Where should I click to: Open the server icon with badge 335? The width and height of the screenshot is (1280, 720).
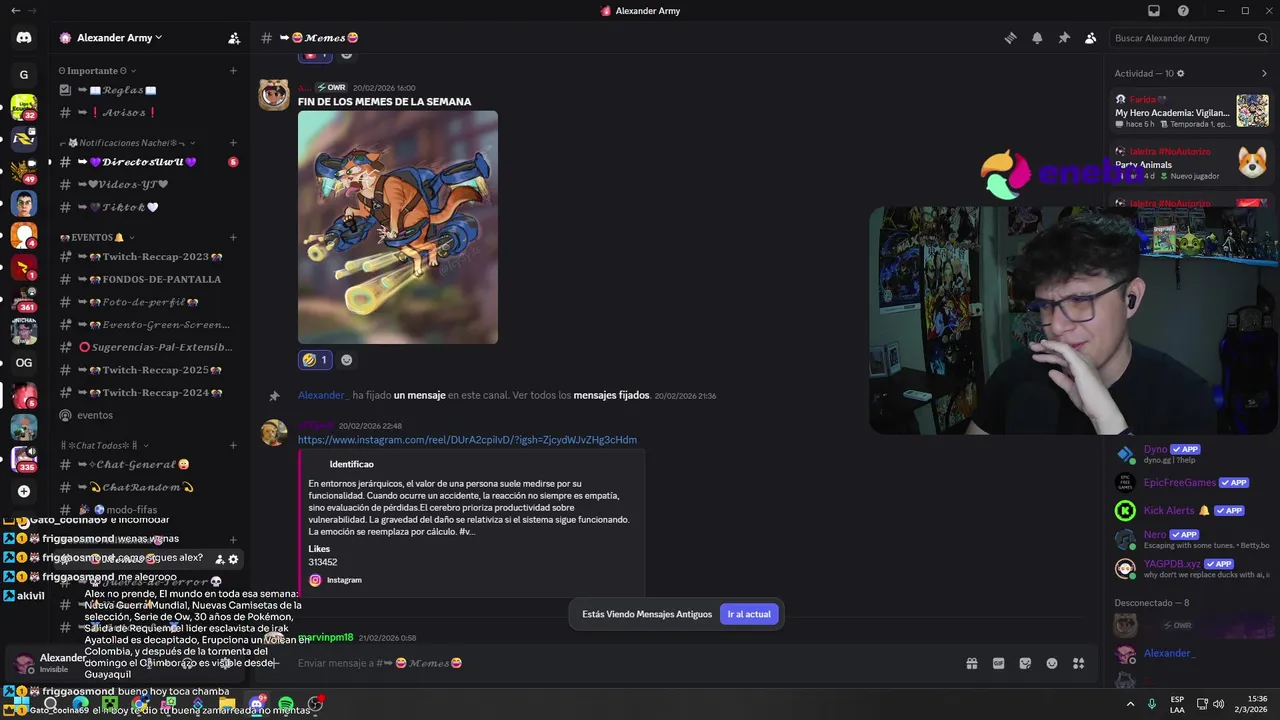(x=24, y=459)
